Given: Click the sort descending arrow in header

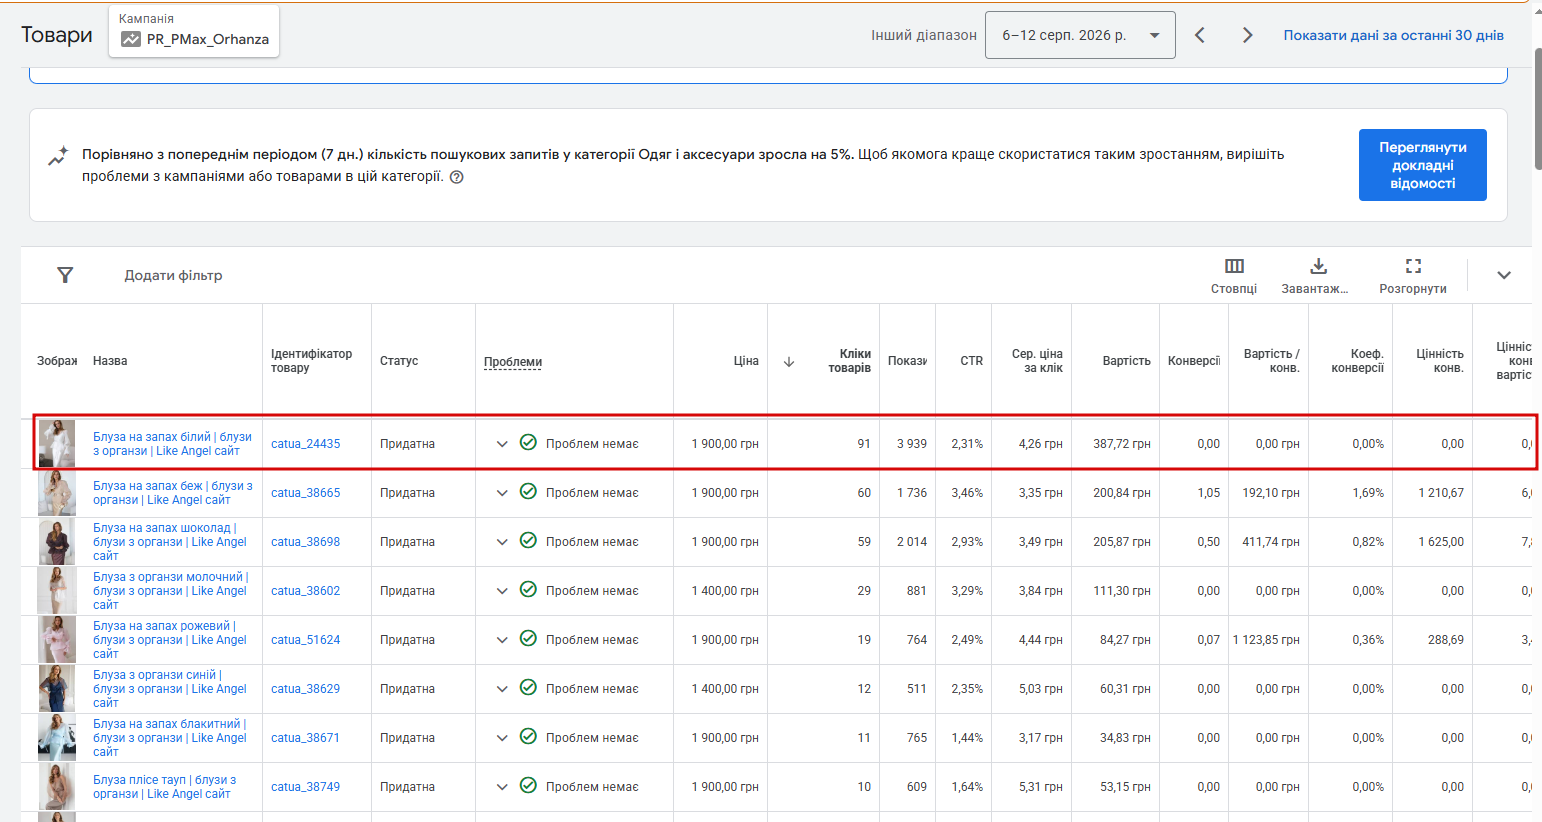Looking at the screenshot, I should [789, 362].
